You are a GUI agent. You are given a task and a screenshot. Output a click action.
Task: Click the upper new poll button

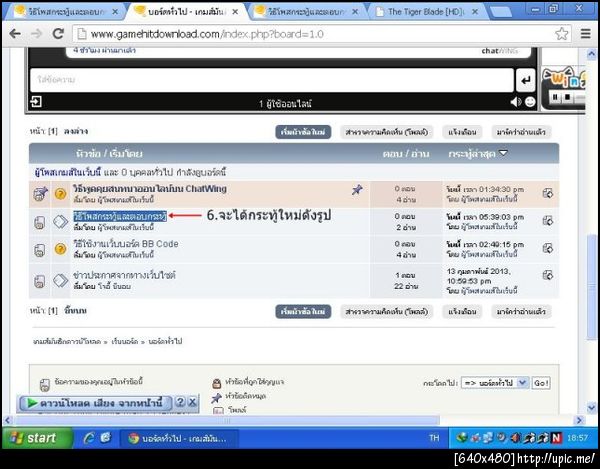[x=386, y=132]
